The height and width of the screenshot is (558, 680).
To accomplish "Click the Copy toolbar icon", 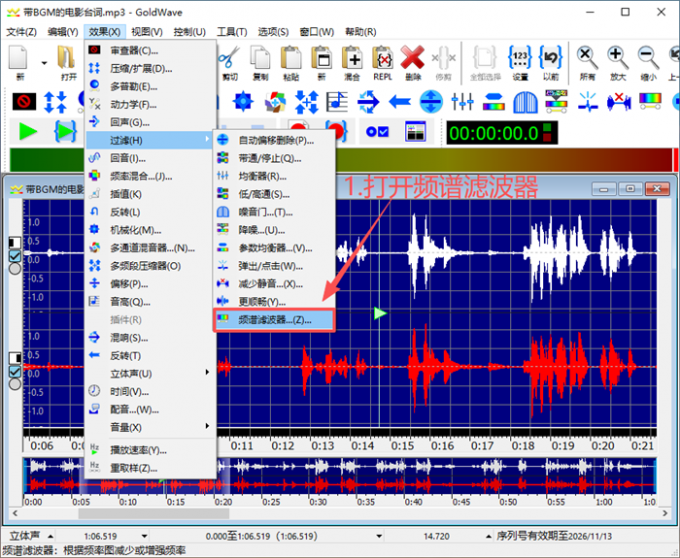I will pyautogui.click(x=261, y=58).
